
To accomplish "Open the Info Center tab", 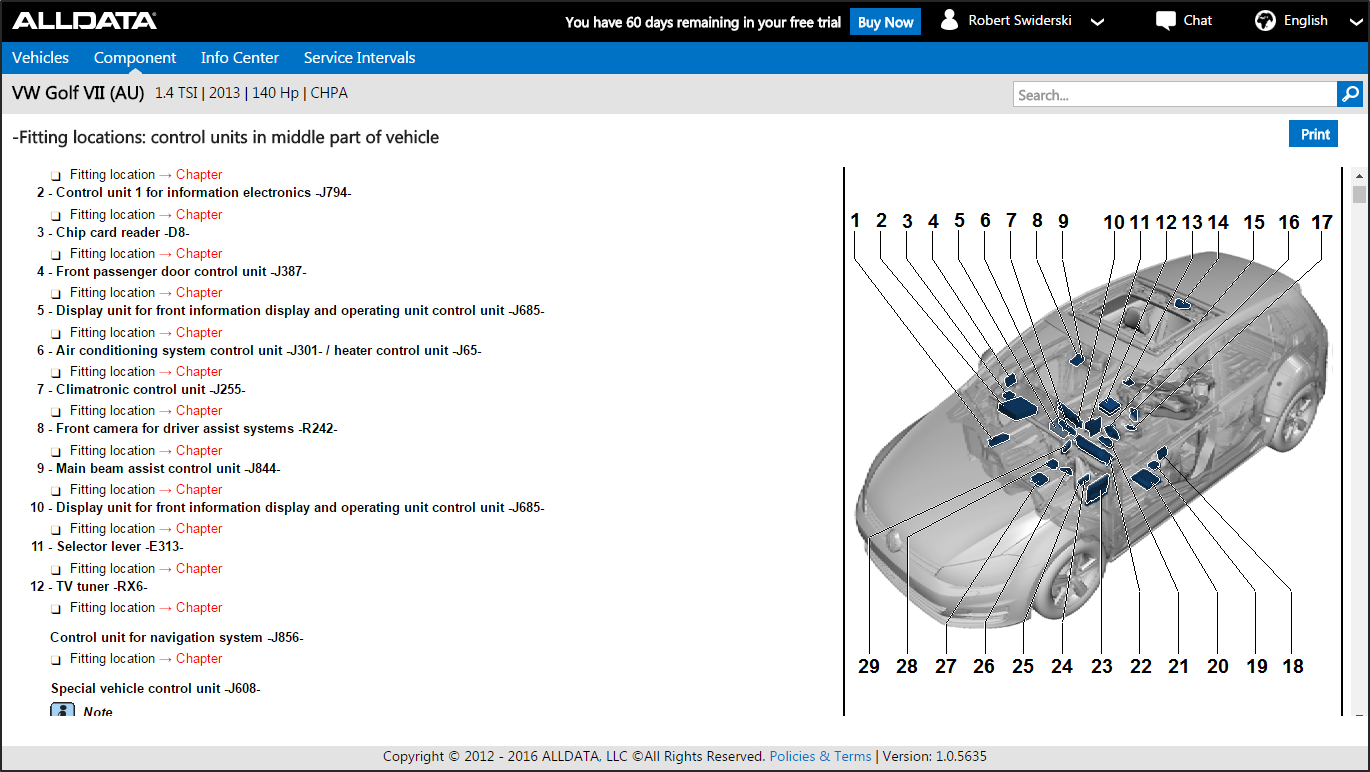I will (x=240, y=58).
